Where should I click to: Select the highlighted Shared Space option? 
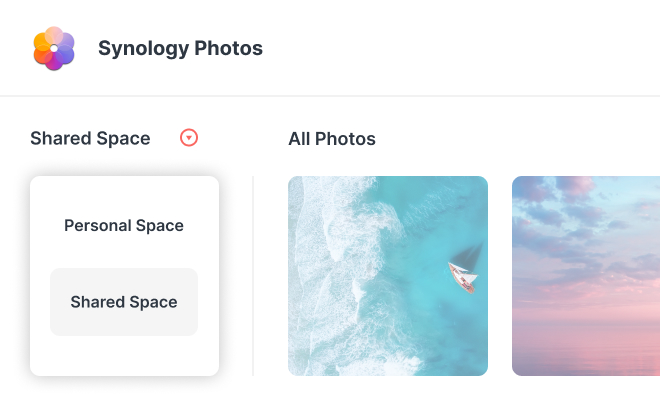[124, 302]
